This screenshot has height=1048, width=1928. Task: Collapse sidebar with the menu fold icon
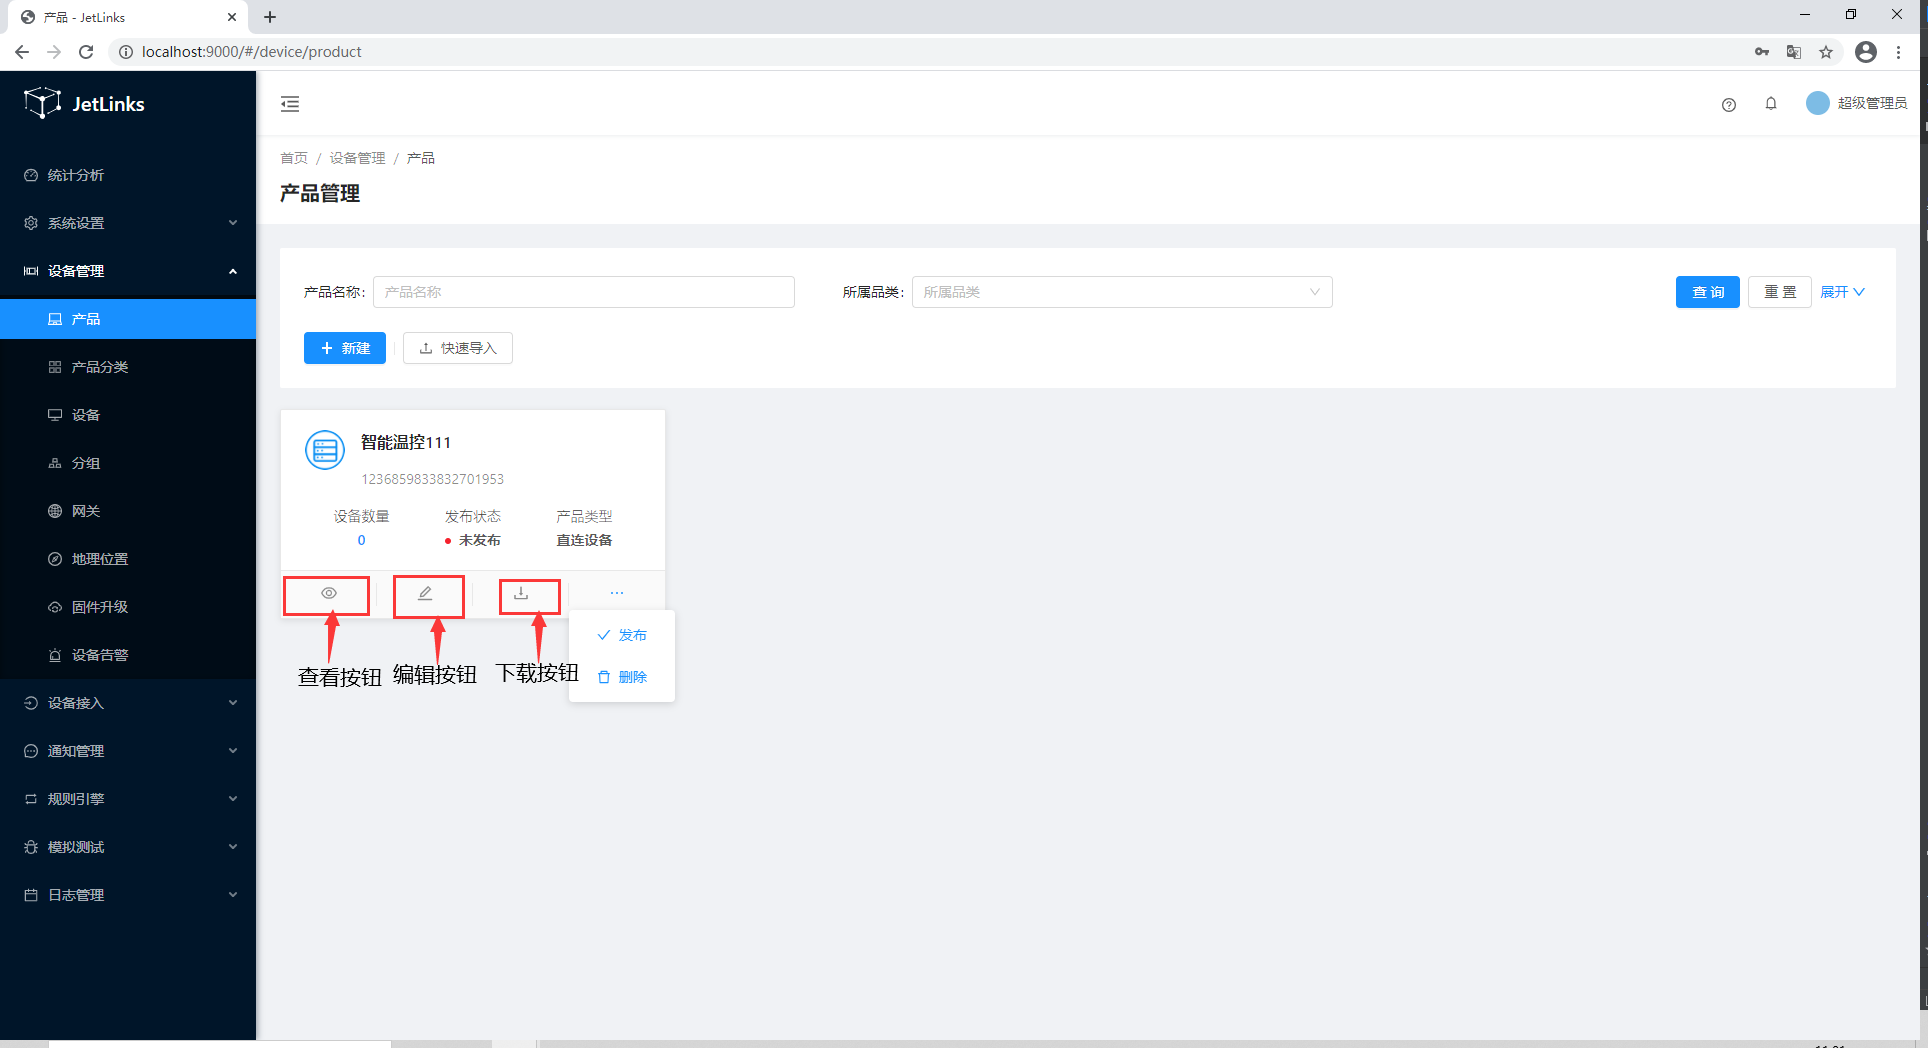[290, 104]
